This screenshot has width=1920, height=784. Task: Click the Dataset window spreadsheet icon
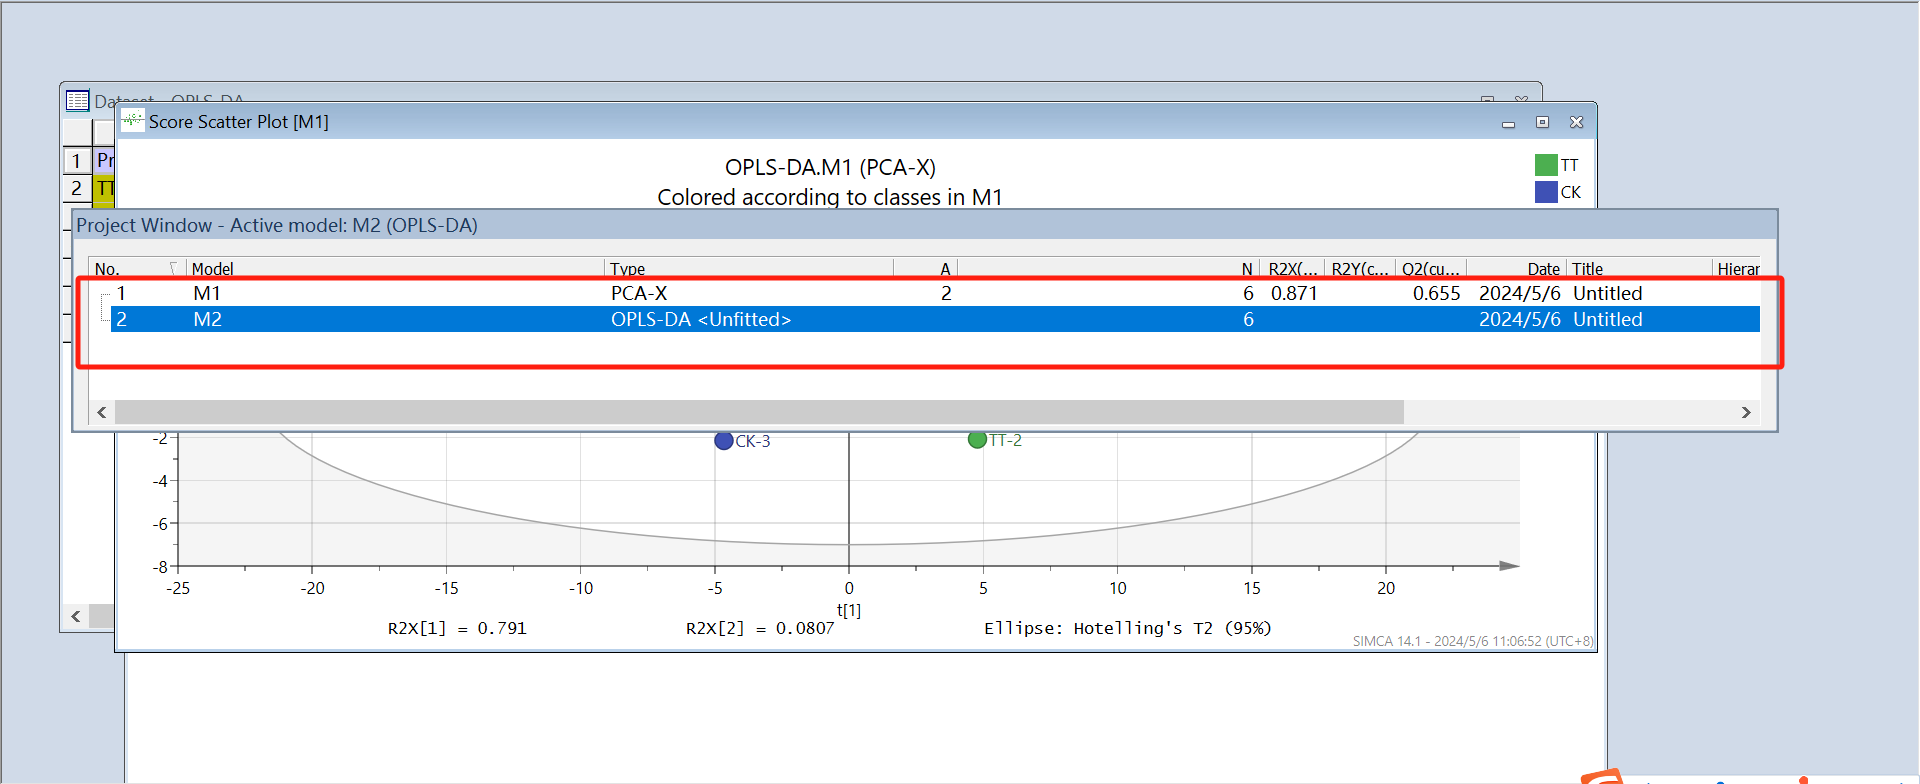pos(77,100)
